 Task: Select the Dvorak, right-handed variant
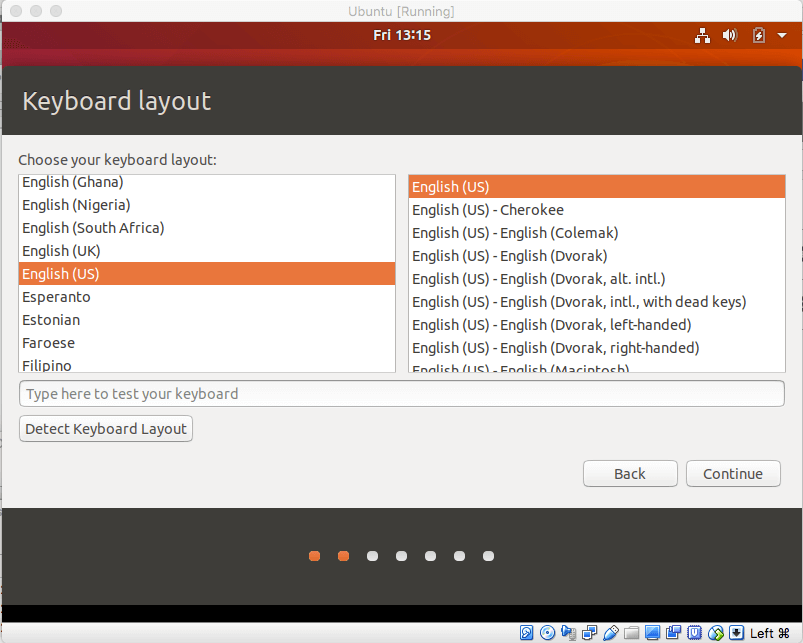(x=597, y=348)
